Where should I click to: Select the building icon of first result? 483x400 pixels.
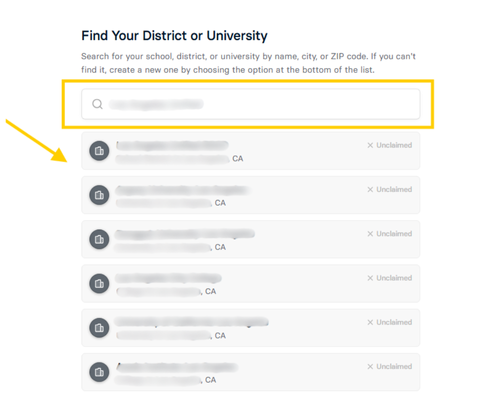[x=99, y=151]
